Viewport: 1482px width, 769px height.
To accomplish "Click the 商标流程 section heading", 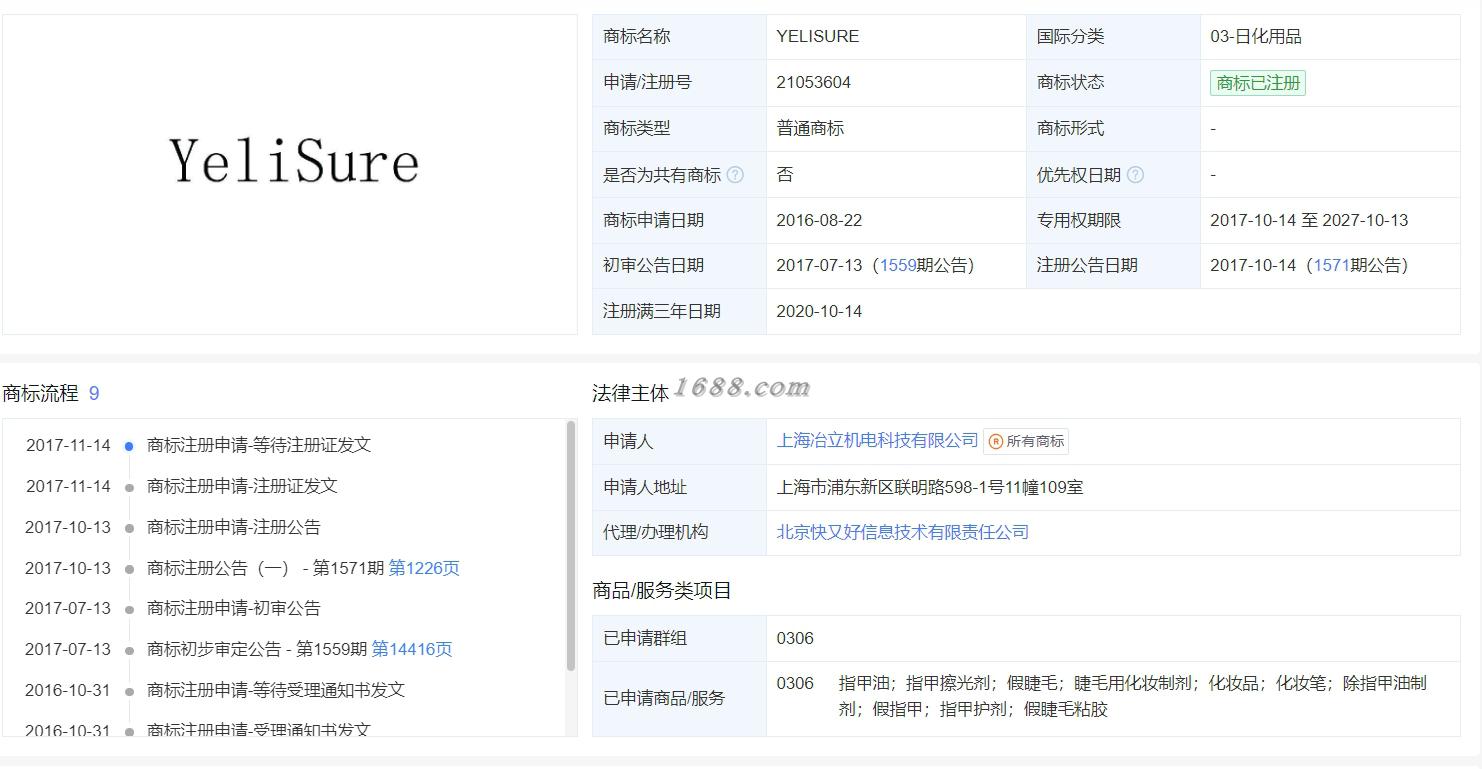I will click(40, 393).
